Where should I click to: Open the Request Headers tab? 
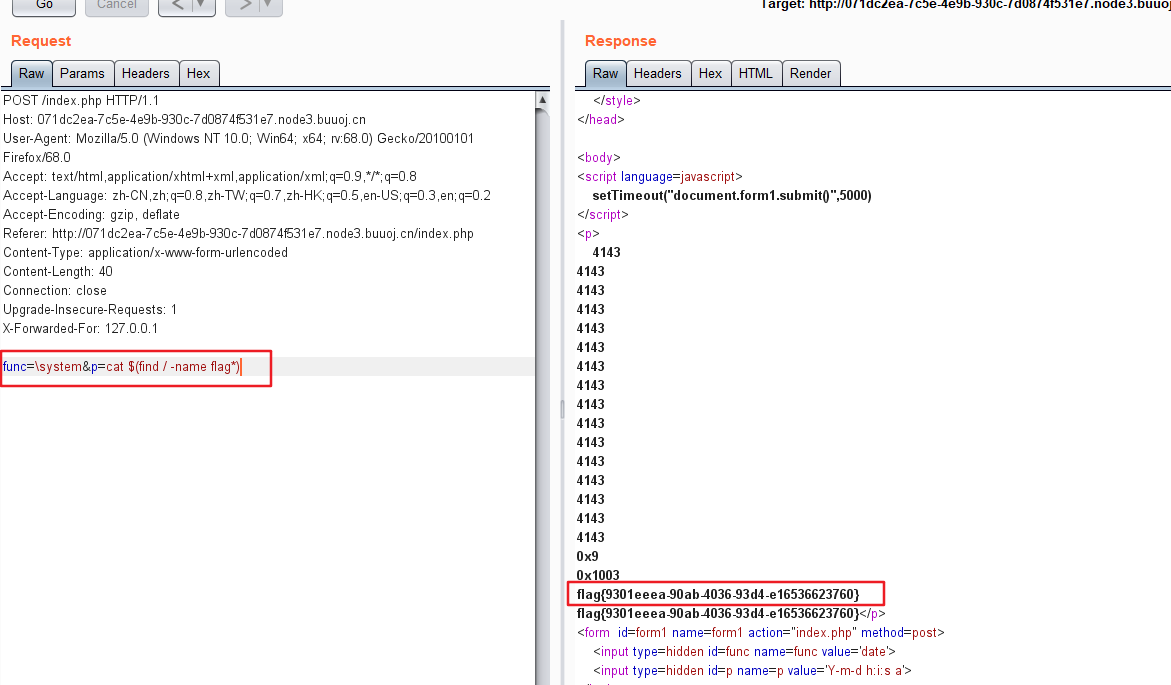point(146,73)
